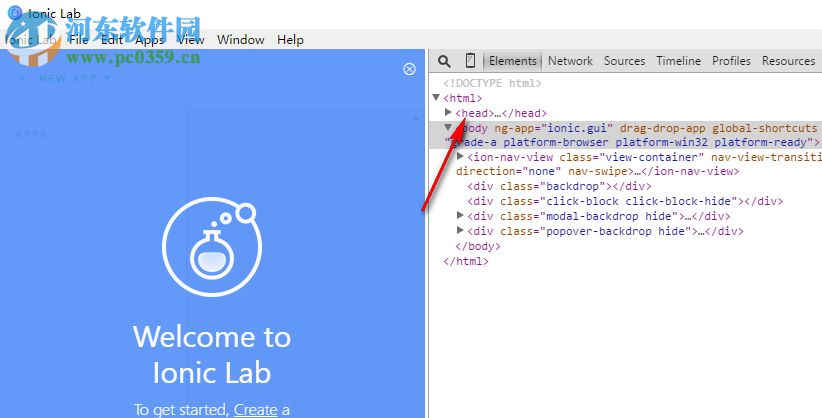Open the Profiles tab

click(x=731, y=61)
